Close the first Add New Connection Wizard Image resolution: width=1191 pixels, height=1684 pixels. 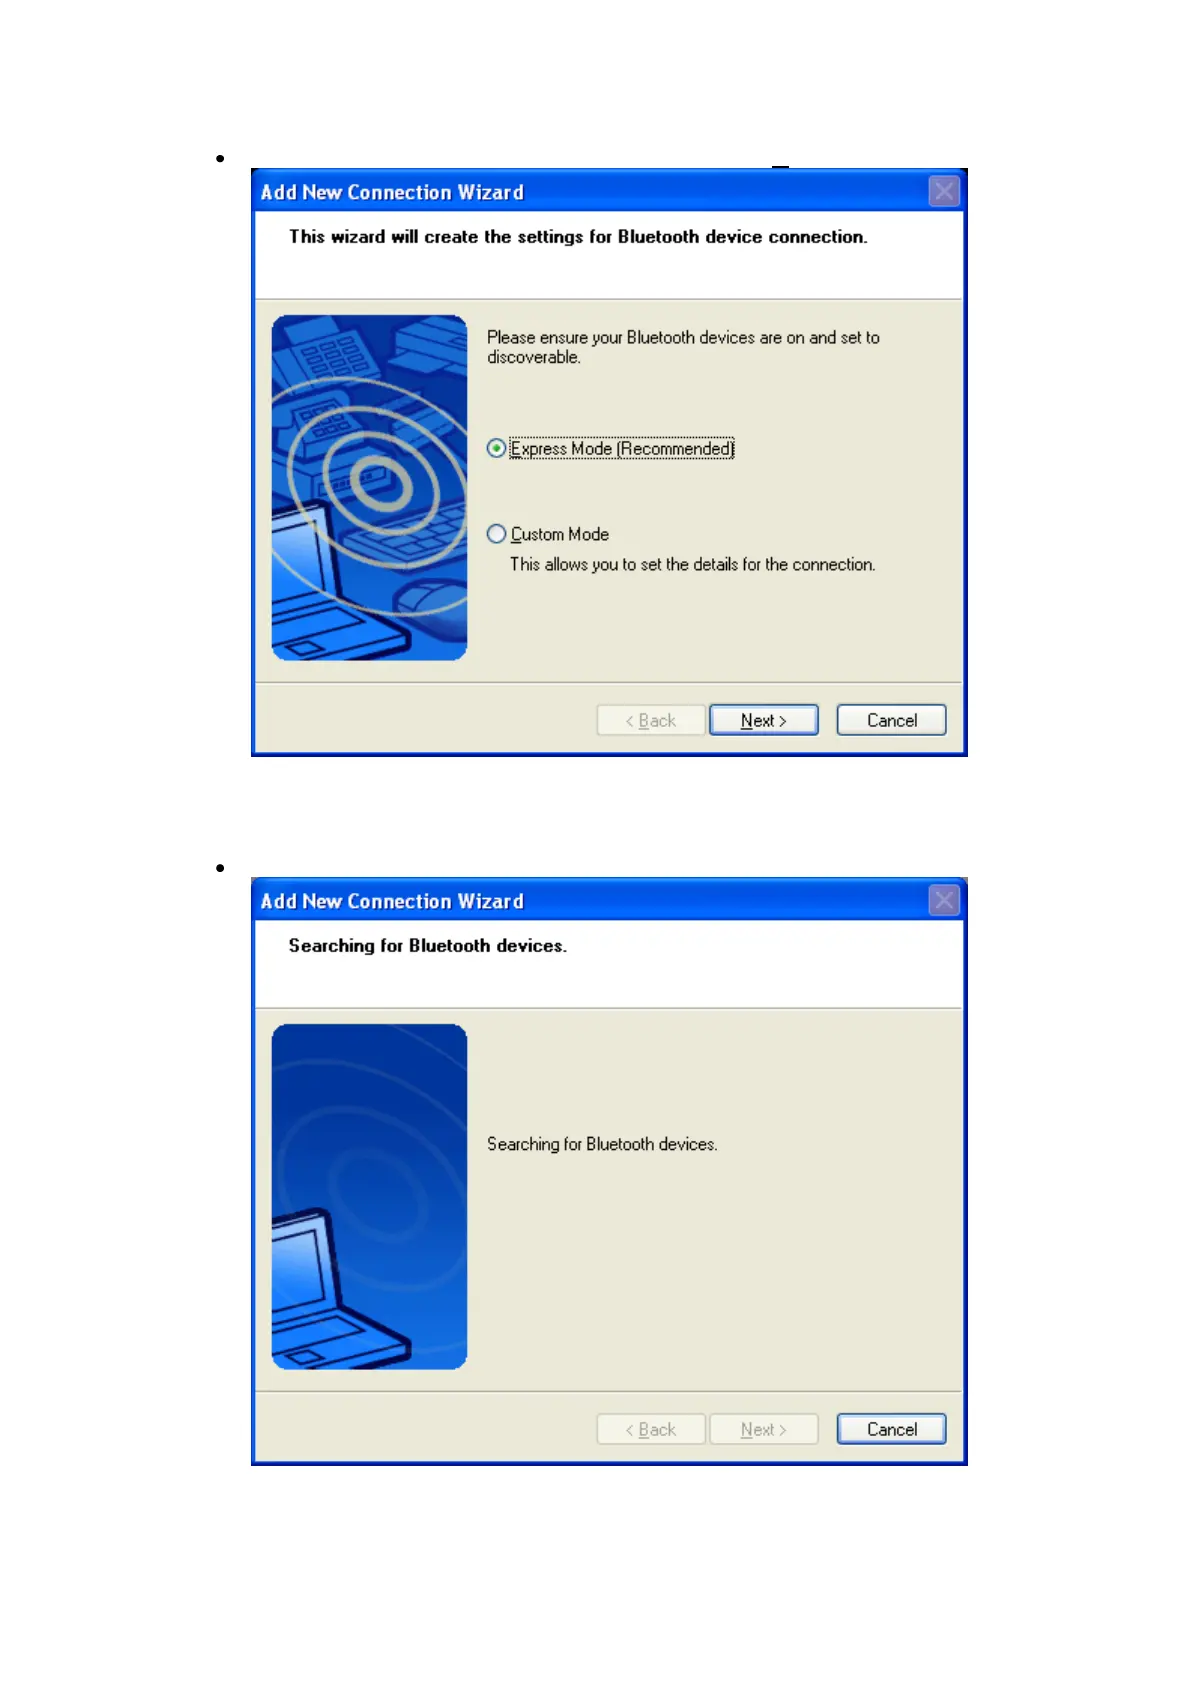click(944, 191)
